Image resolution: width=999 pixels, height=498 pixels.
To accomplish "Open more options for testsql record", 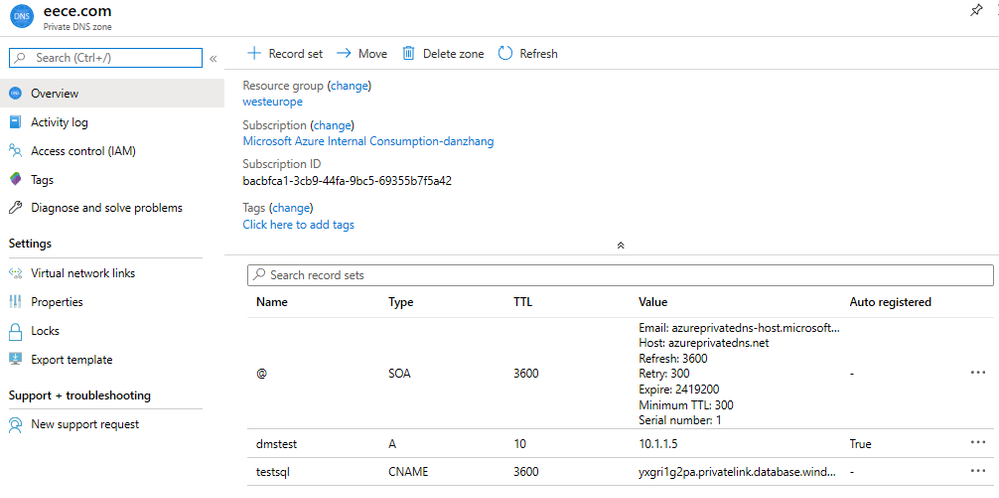I will tap(978, 472).
